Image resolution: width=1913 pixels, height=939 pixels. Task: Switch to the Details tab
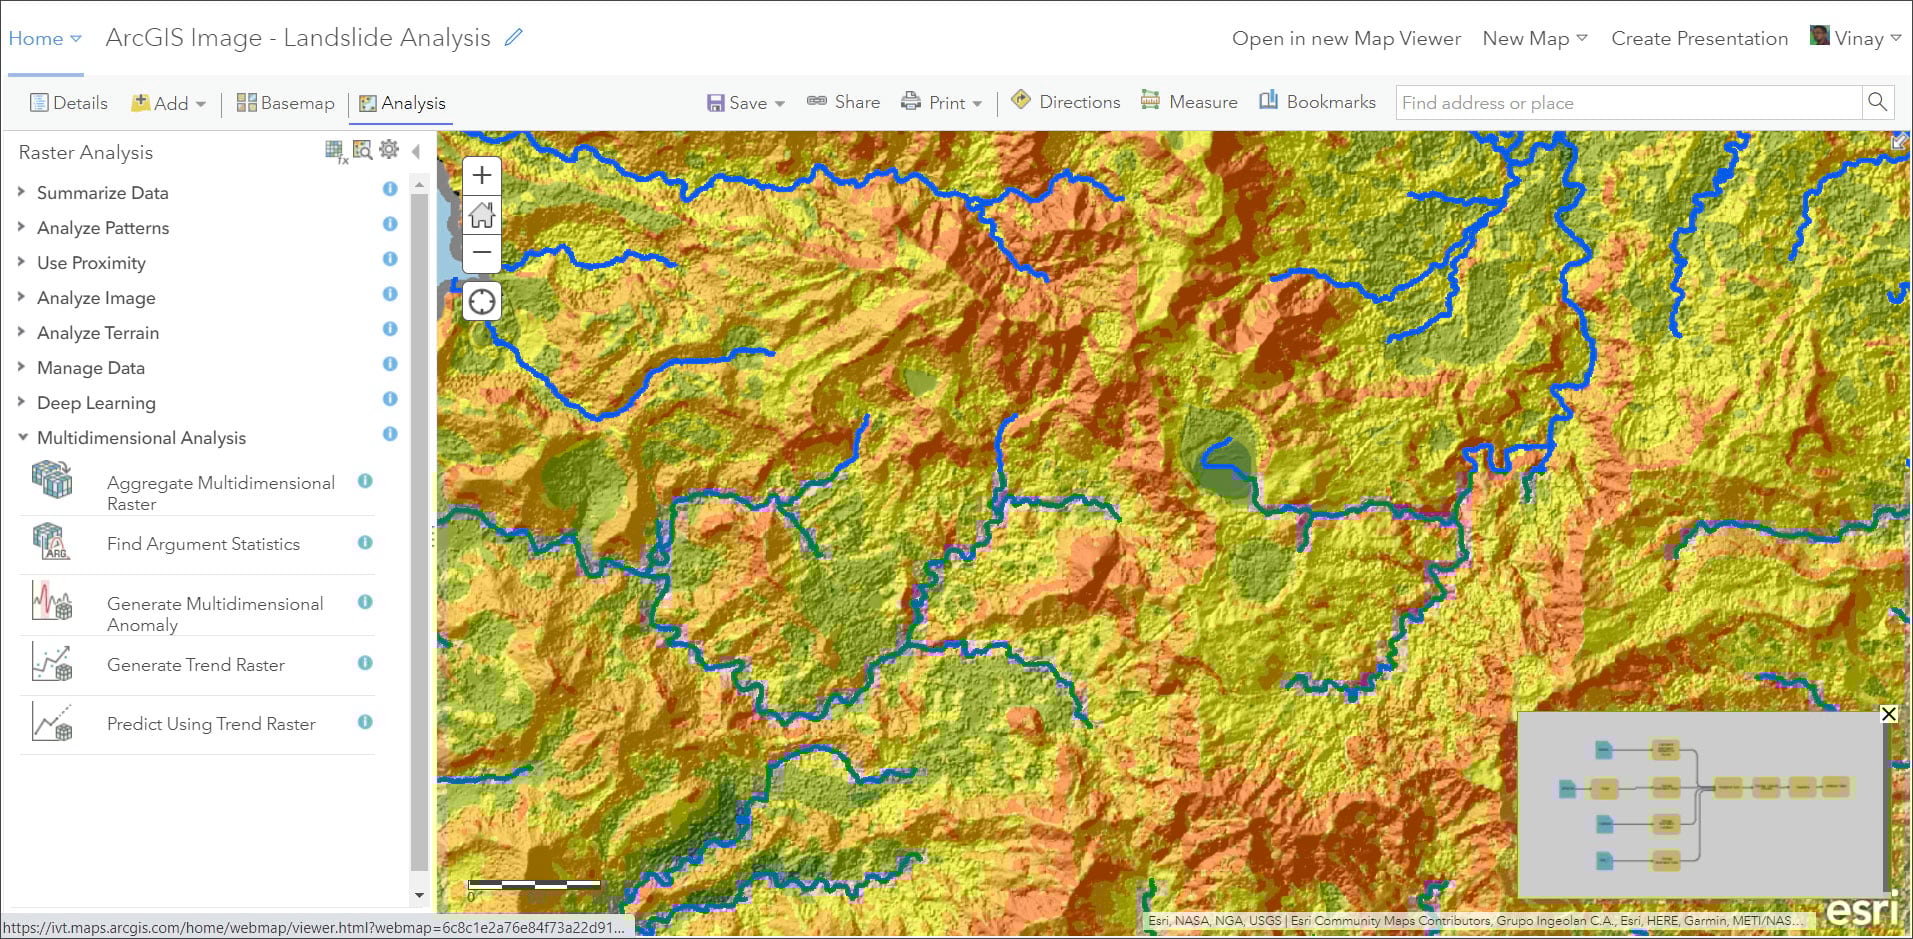point(69,102)
